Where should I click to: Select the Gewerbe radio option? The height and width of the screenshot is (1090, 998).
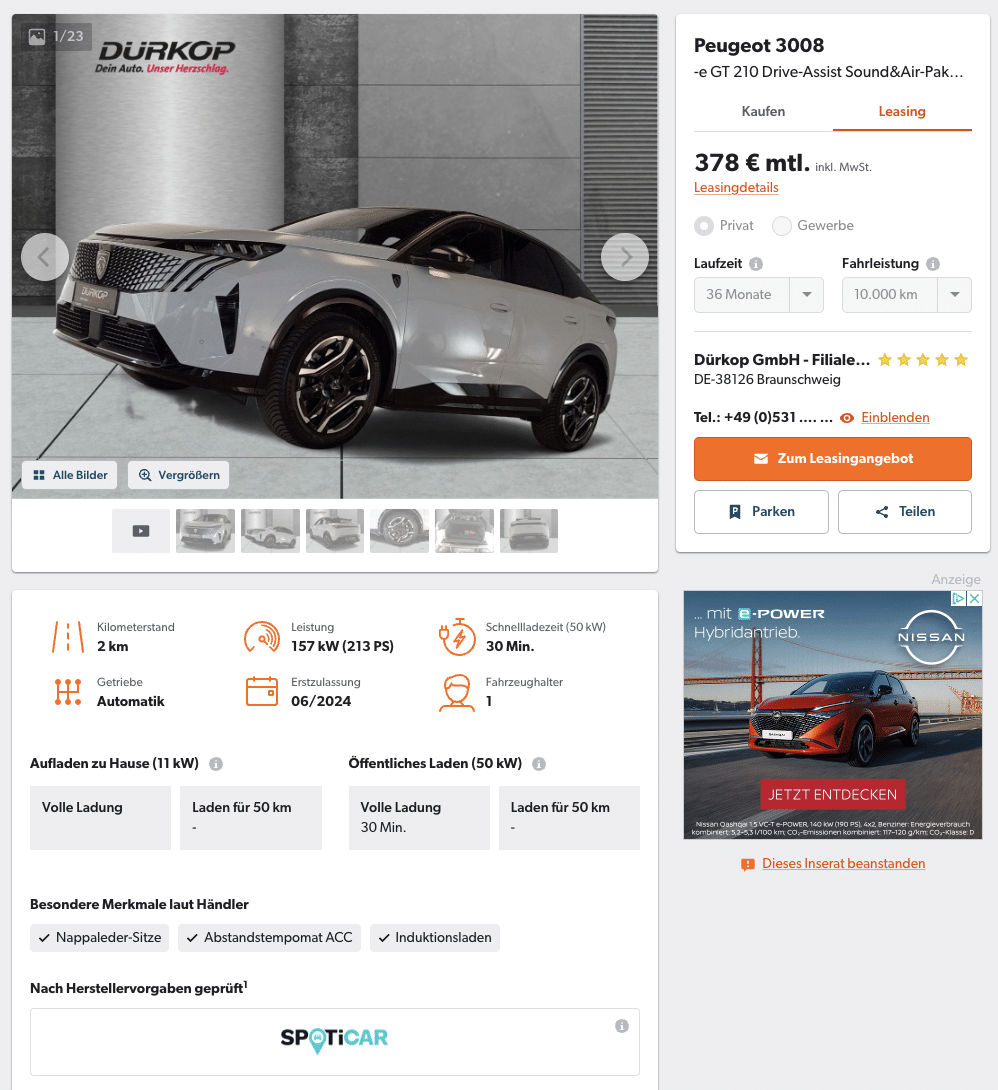click(x=782, y=226)
